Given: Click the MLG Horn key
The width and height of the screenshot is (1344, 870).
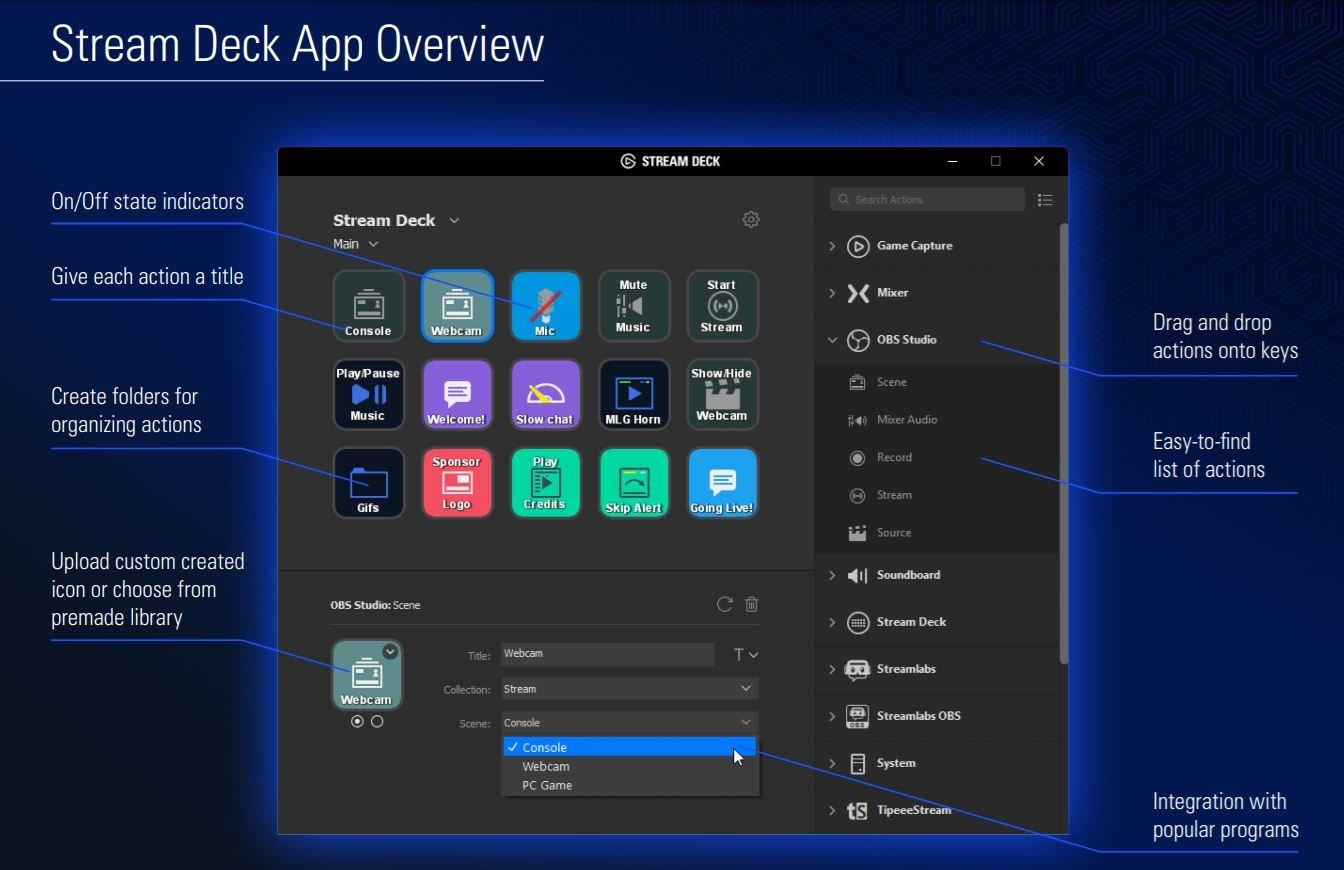Looking at the screenshot, I should click(633, 394).
